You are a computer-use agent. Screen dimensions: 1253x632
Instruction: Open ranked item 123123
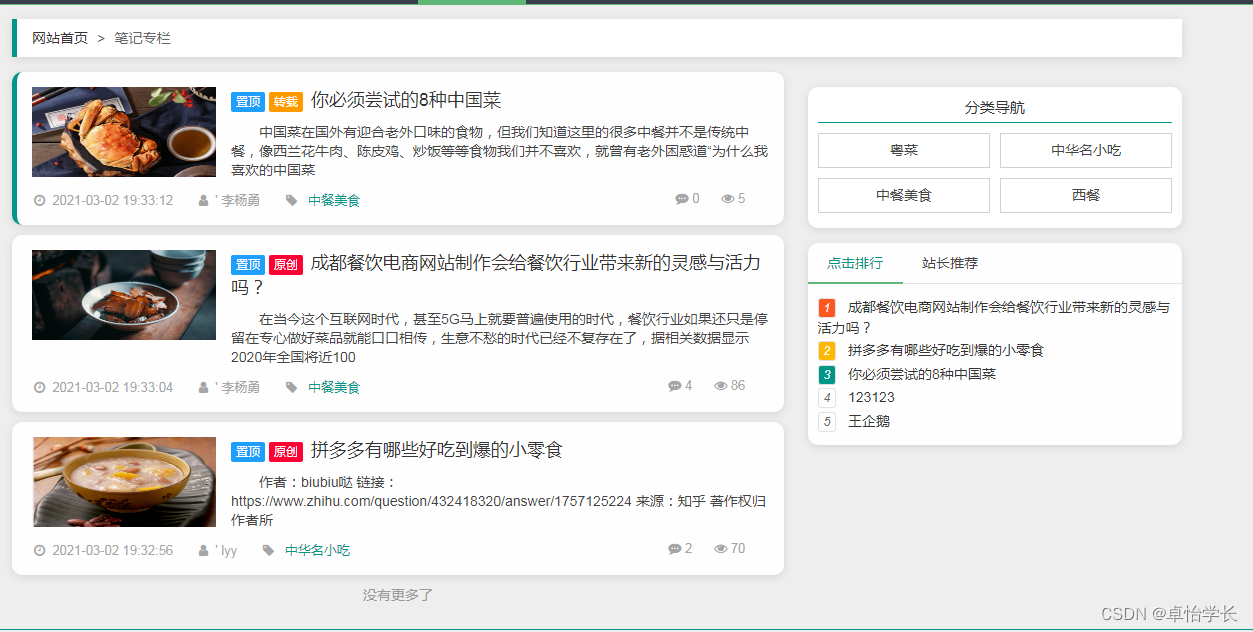pos(871,398)
